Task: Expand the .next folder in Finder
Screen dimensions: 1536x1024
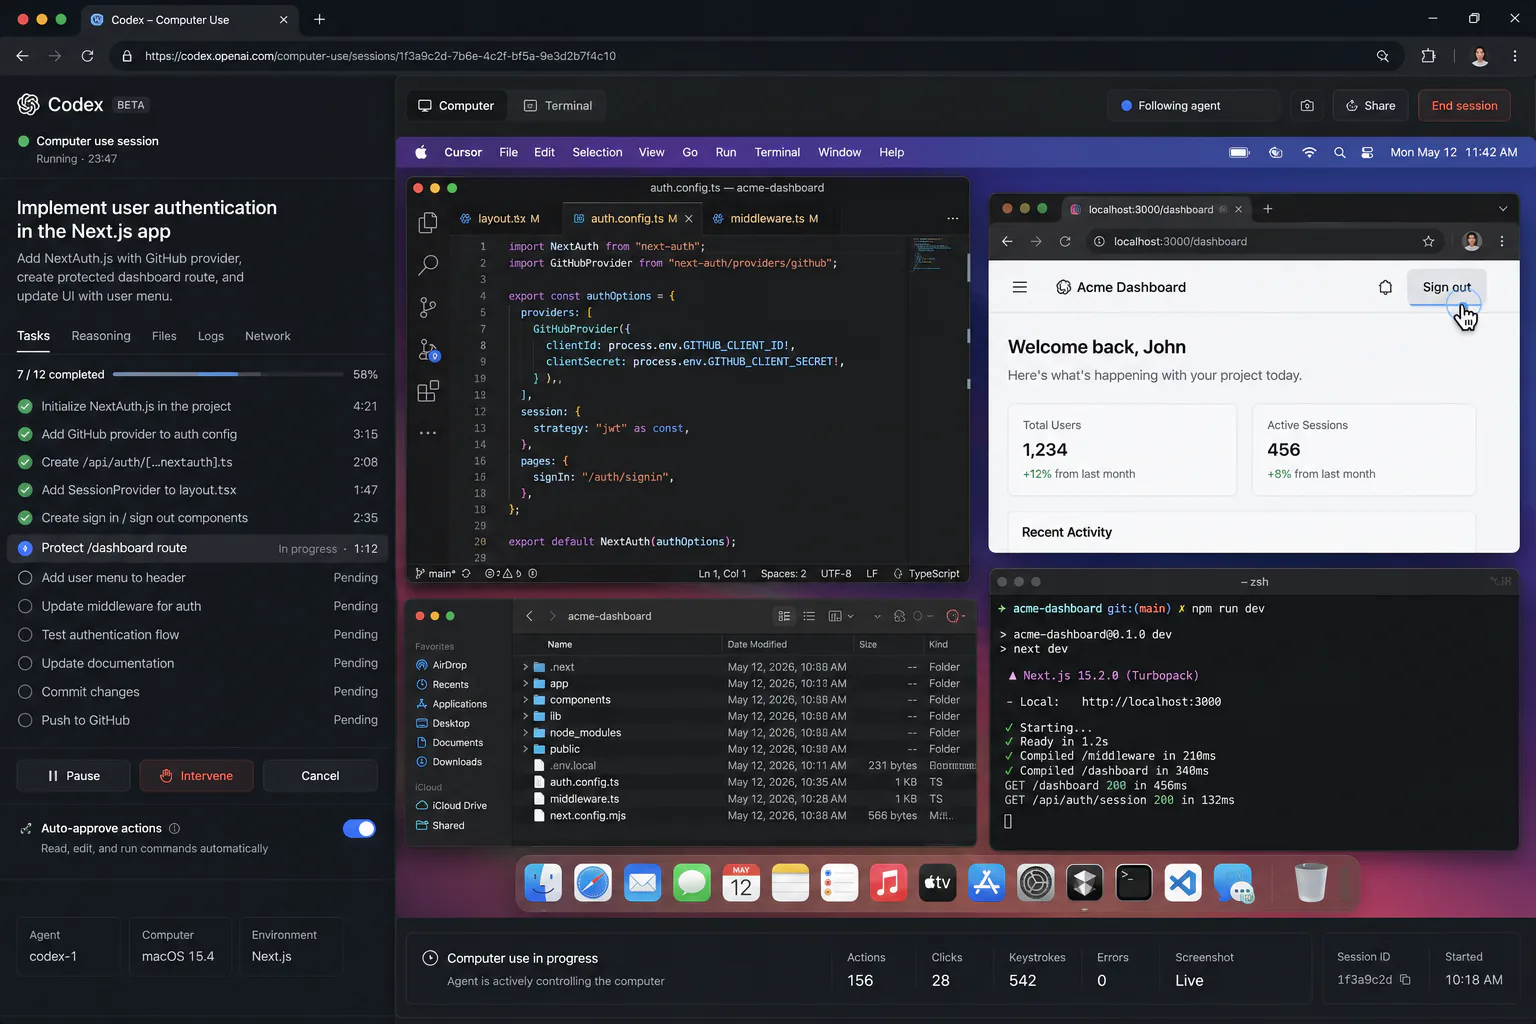Action: tap(525, 667)
